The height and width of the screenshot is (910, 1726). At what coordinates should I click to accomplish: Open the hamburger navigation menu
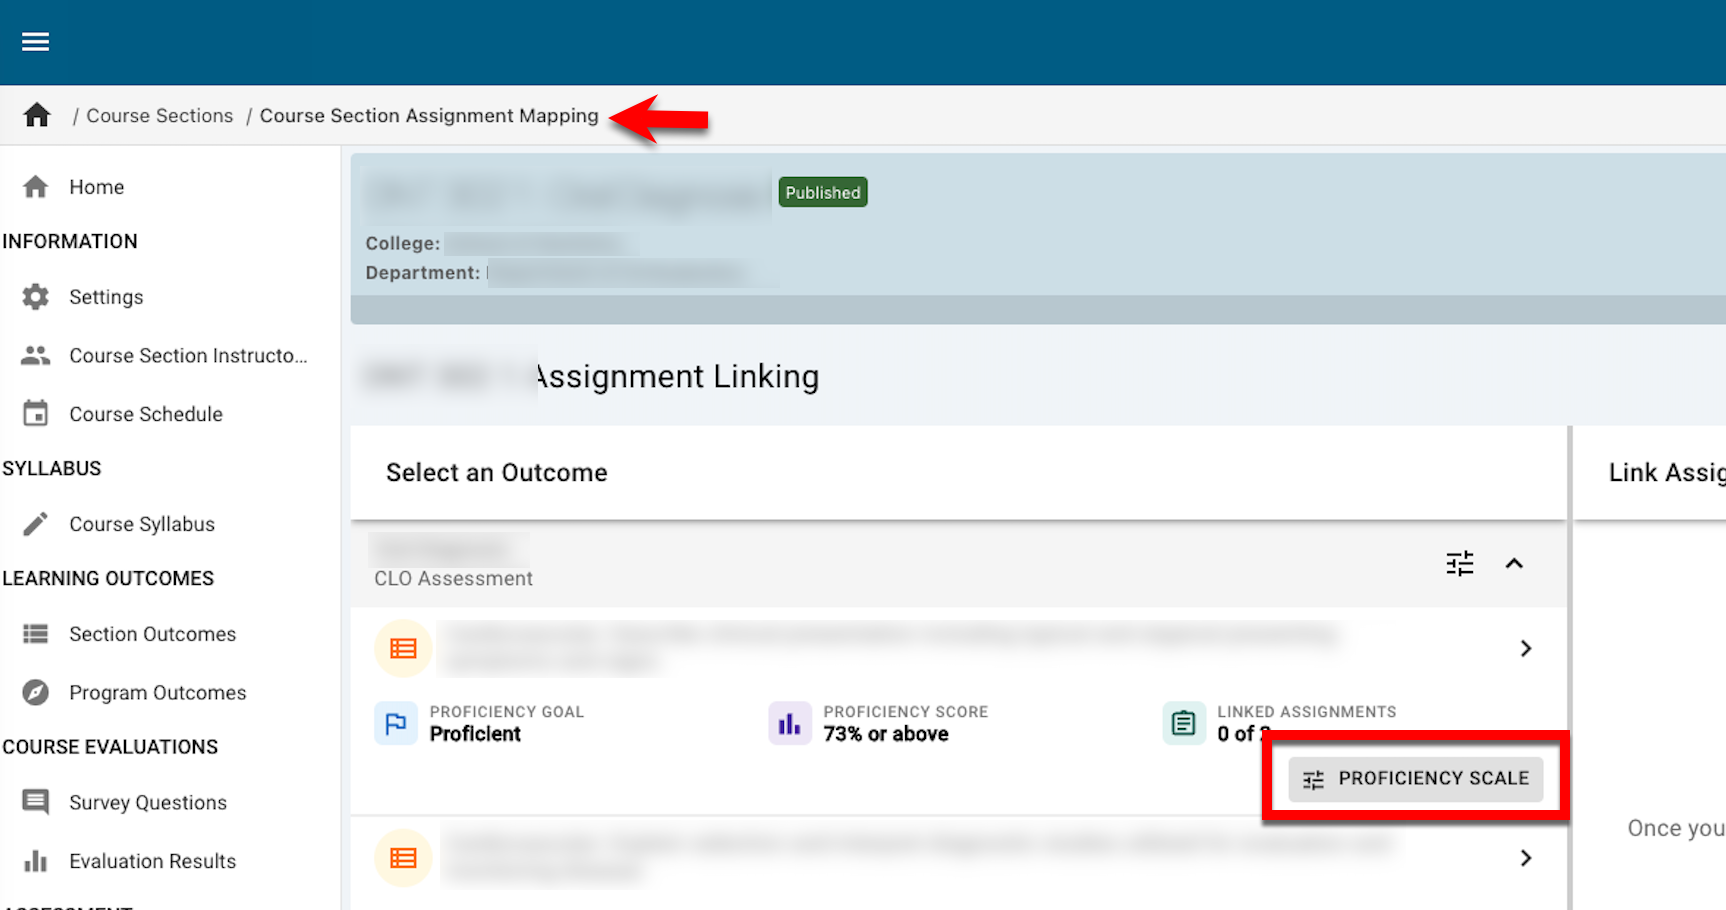coord(36,42)
